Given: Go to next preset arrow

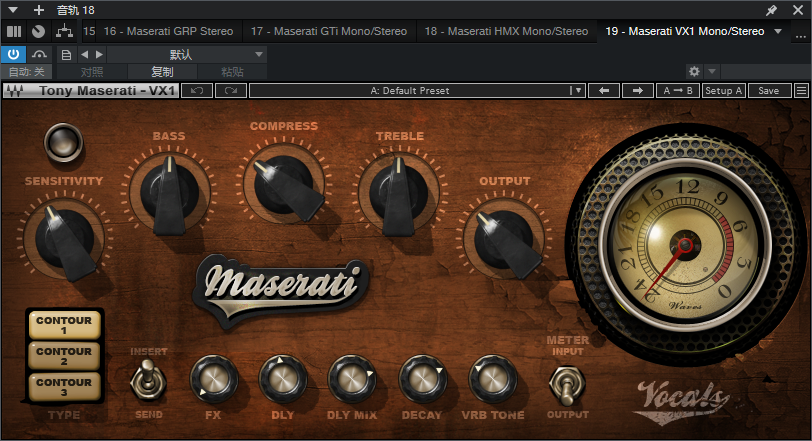Looking at the screenshot, I should [x=99, y=54].
